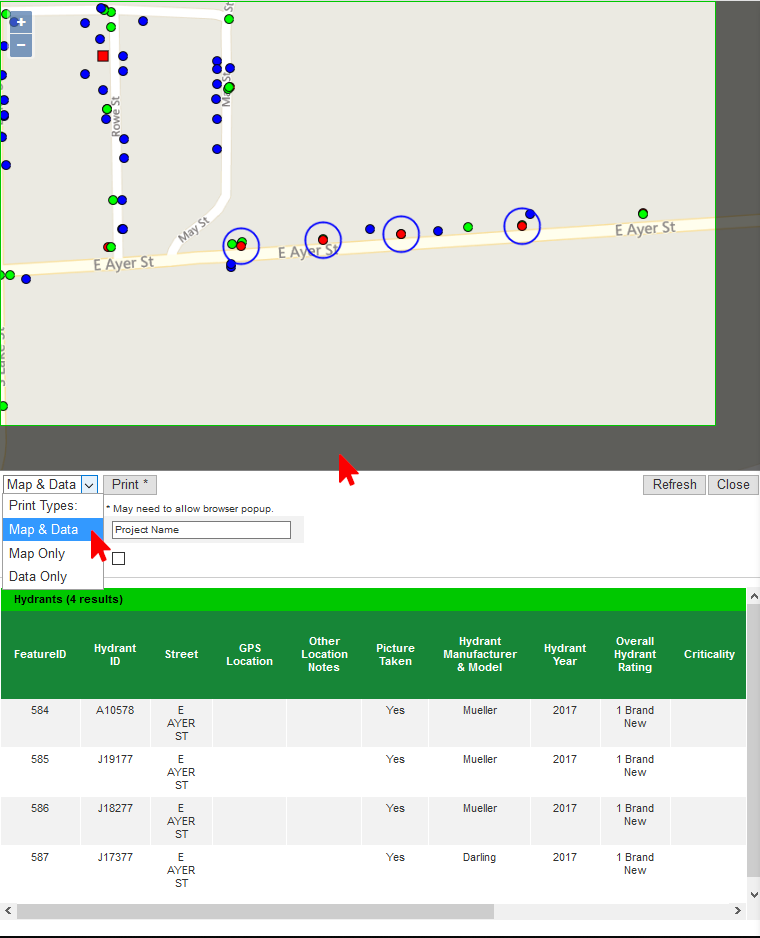
Task: Select the second circled hydrant on E Ayer St
Action: coord(323,240)
